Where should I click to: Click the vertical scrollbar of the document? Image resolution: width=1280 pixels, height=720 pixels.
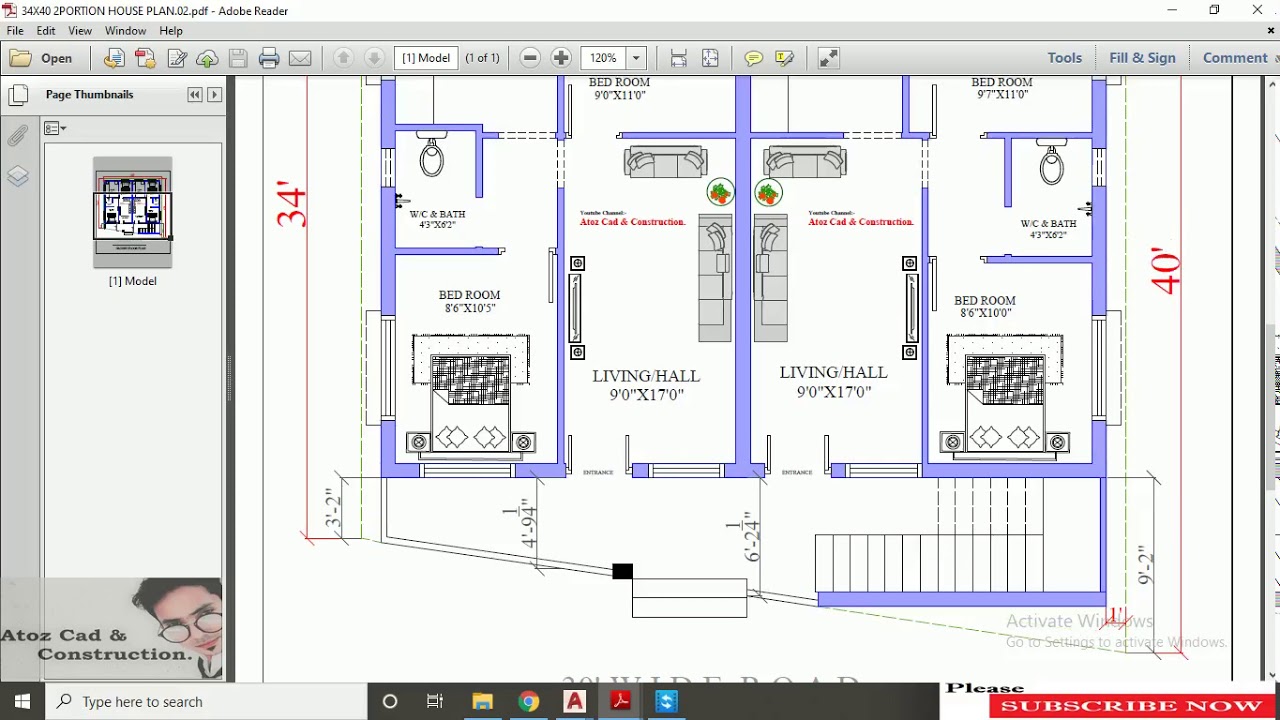(x=1273, y=380)
